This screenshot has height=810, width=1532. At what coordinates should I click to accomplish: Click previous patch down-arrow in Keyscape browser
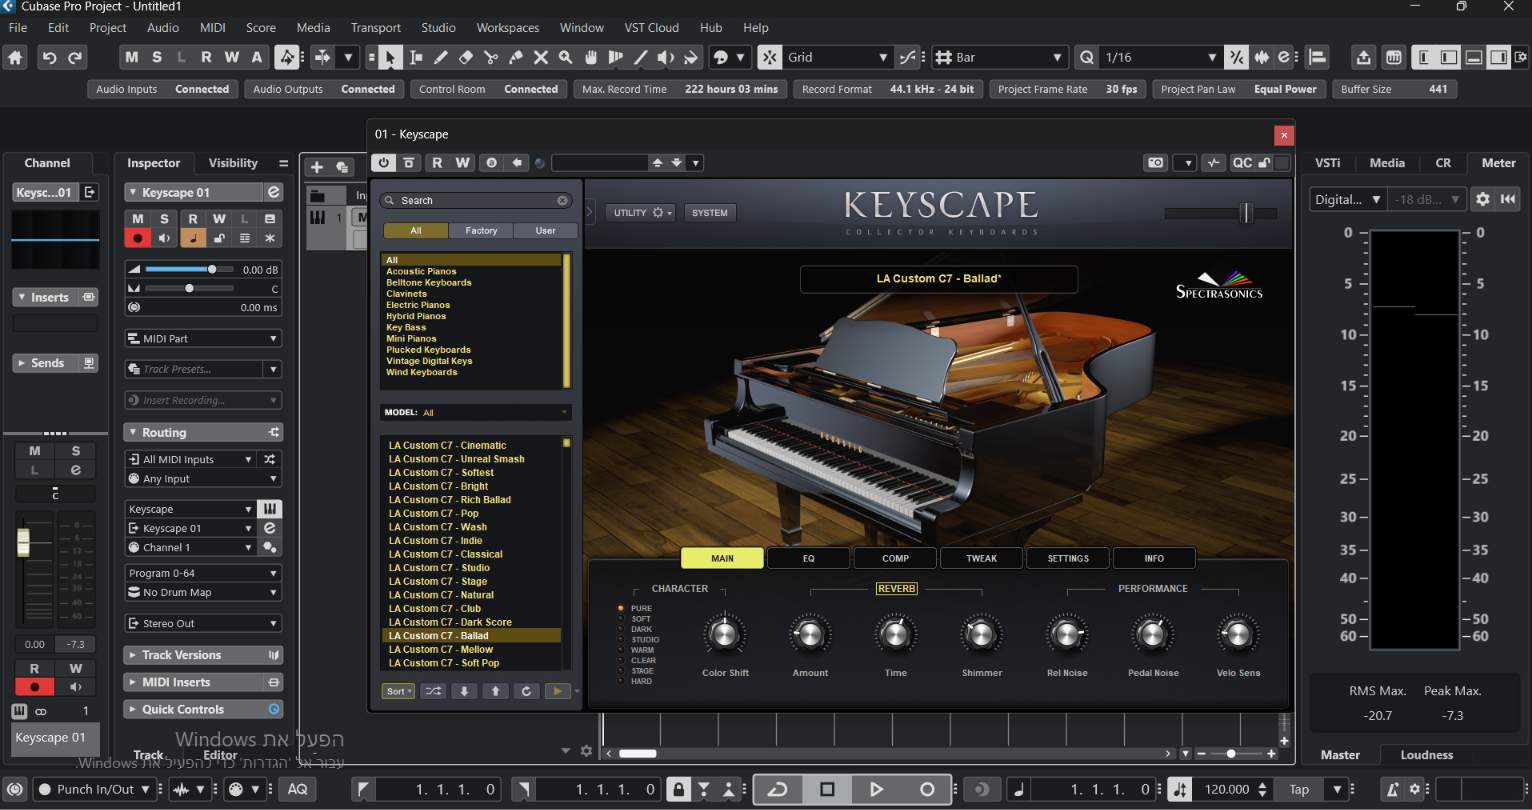coord(464,691)
